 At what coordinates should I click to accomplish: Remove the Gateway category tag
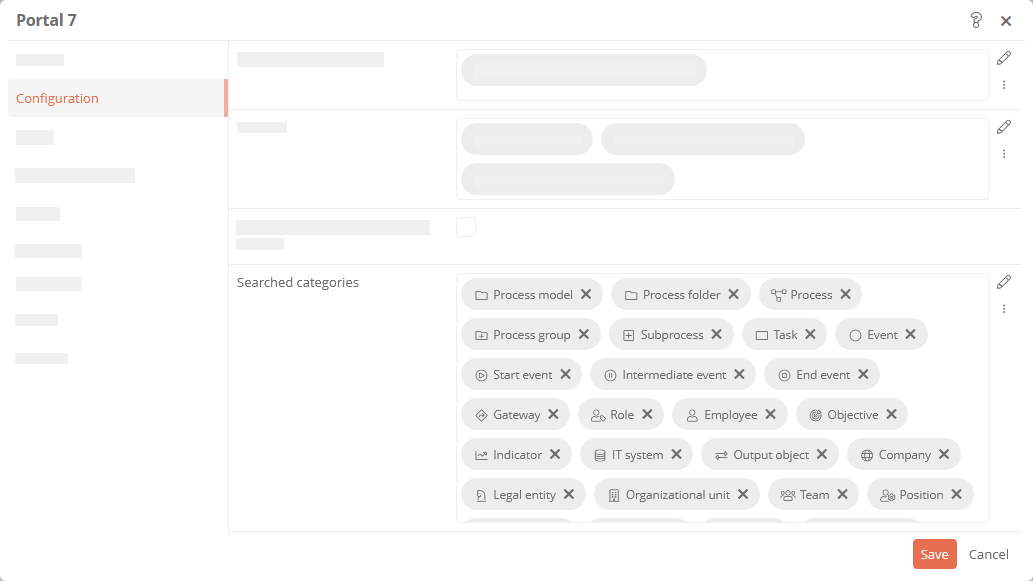click(553, 414)
